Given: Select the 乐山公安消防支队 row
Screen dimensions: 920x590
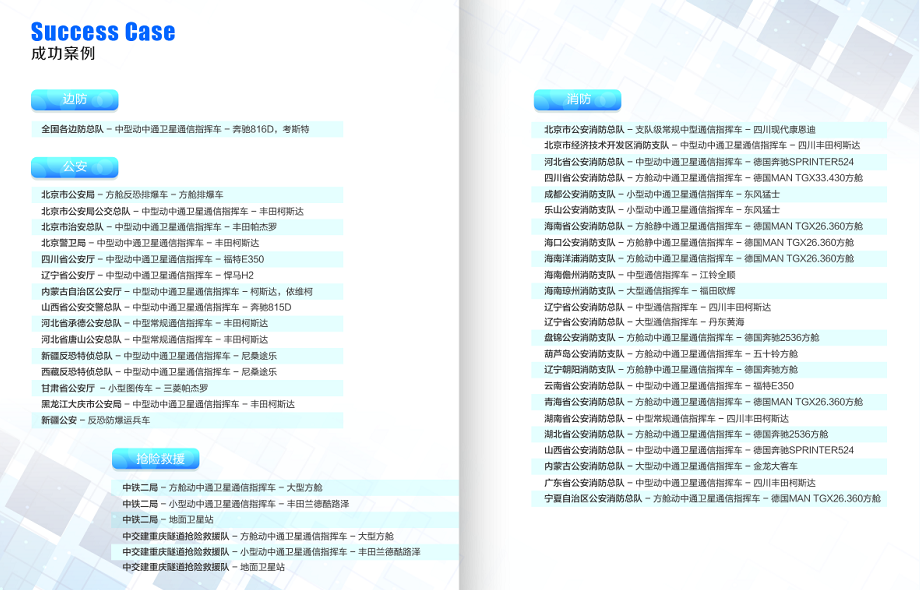Looking at the screenshot, I should click(x=709, y=210).
